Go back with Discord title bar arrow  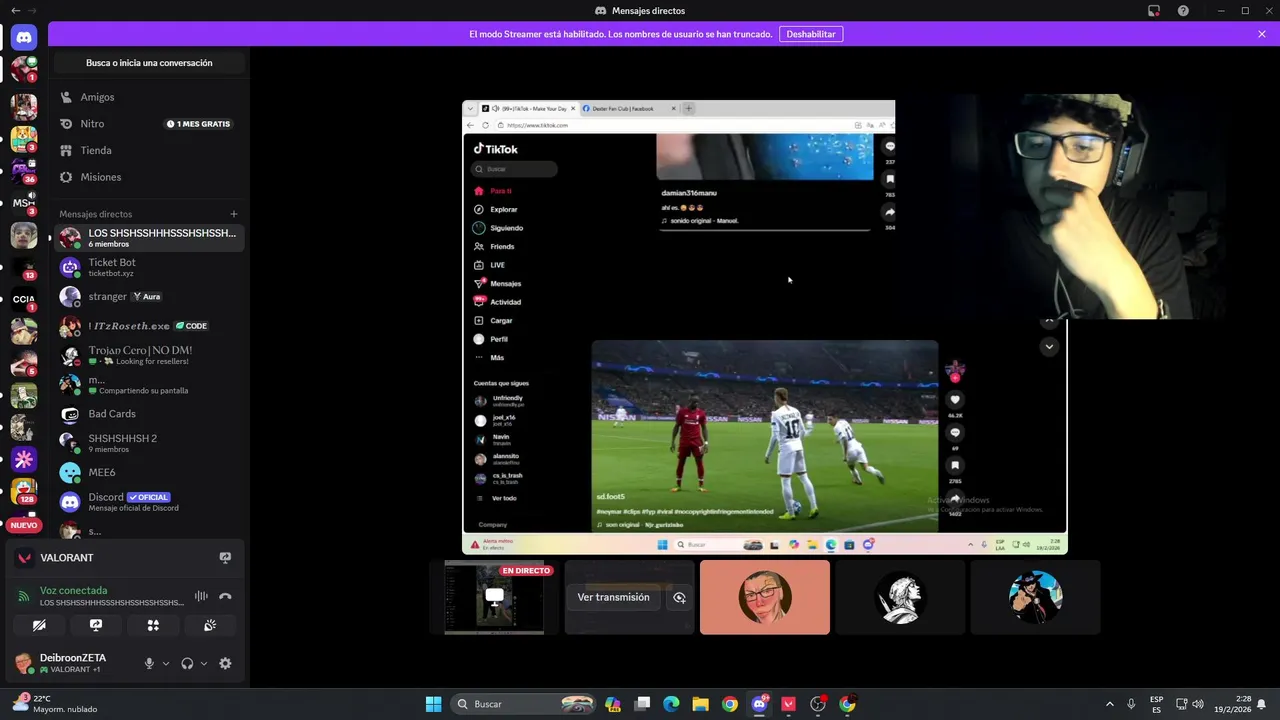[15, 11]
